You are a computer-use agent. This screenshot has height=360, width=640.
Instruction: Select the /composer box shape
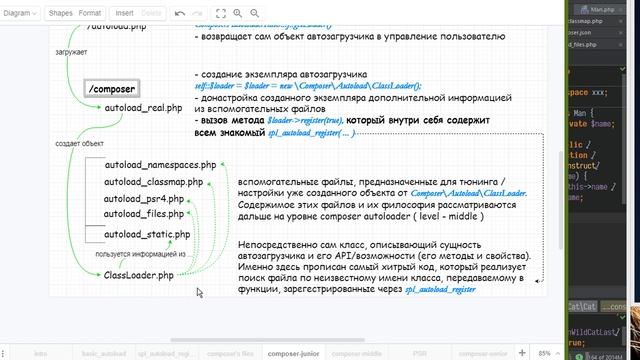tap(112, 89)
